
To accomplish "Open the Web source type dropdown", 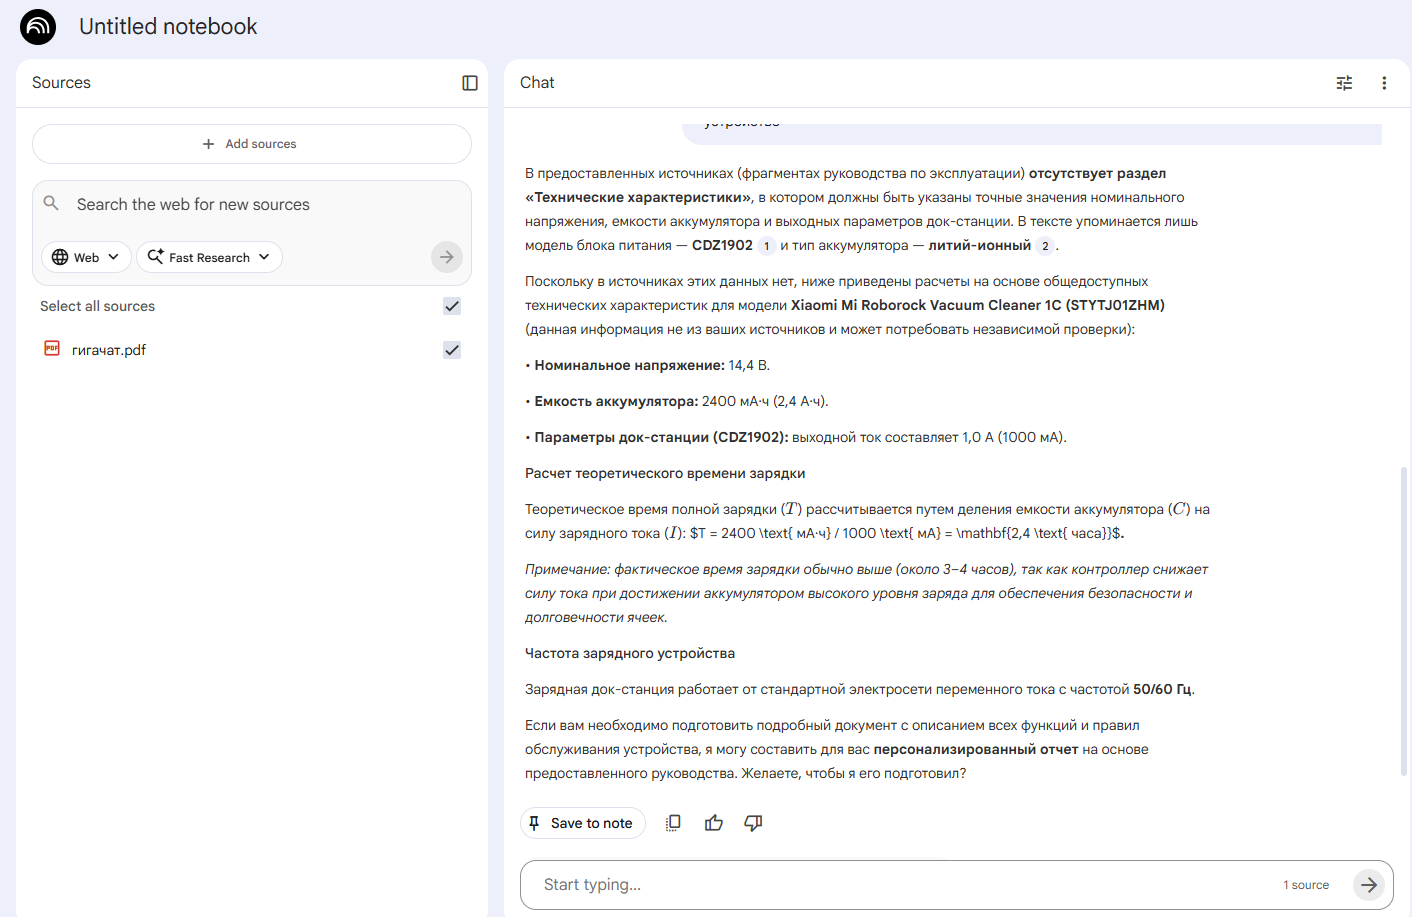I will tap(85, 257).
